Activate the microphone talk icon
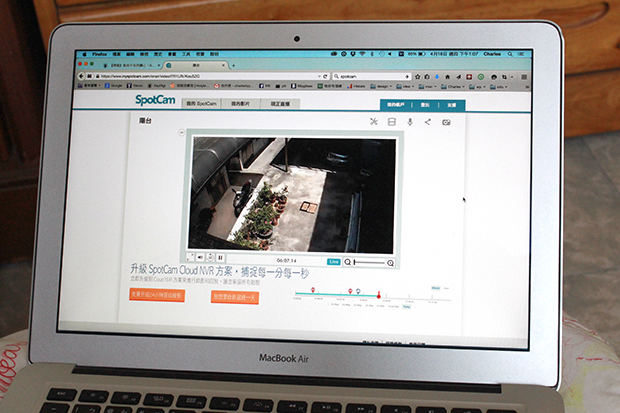This screenshot has width=620, height=413. 410,122
